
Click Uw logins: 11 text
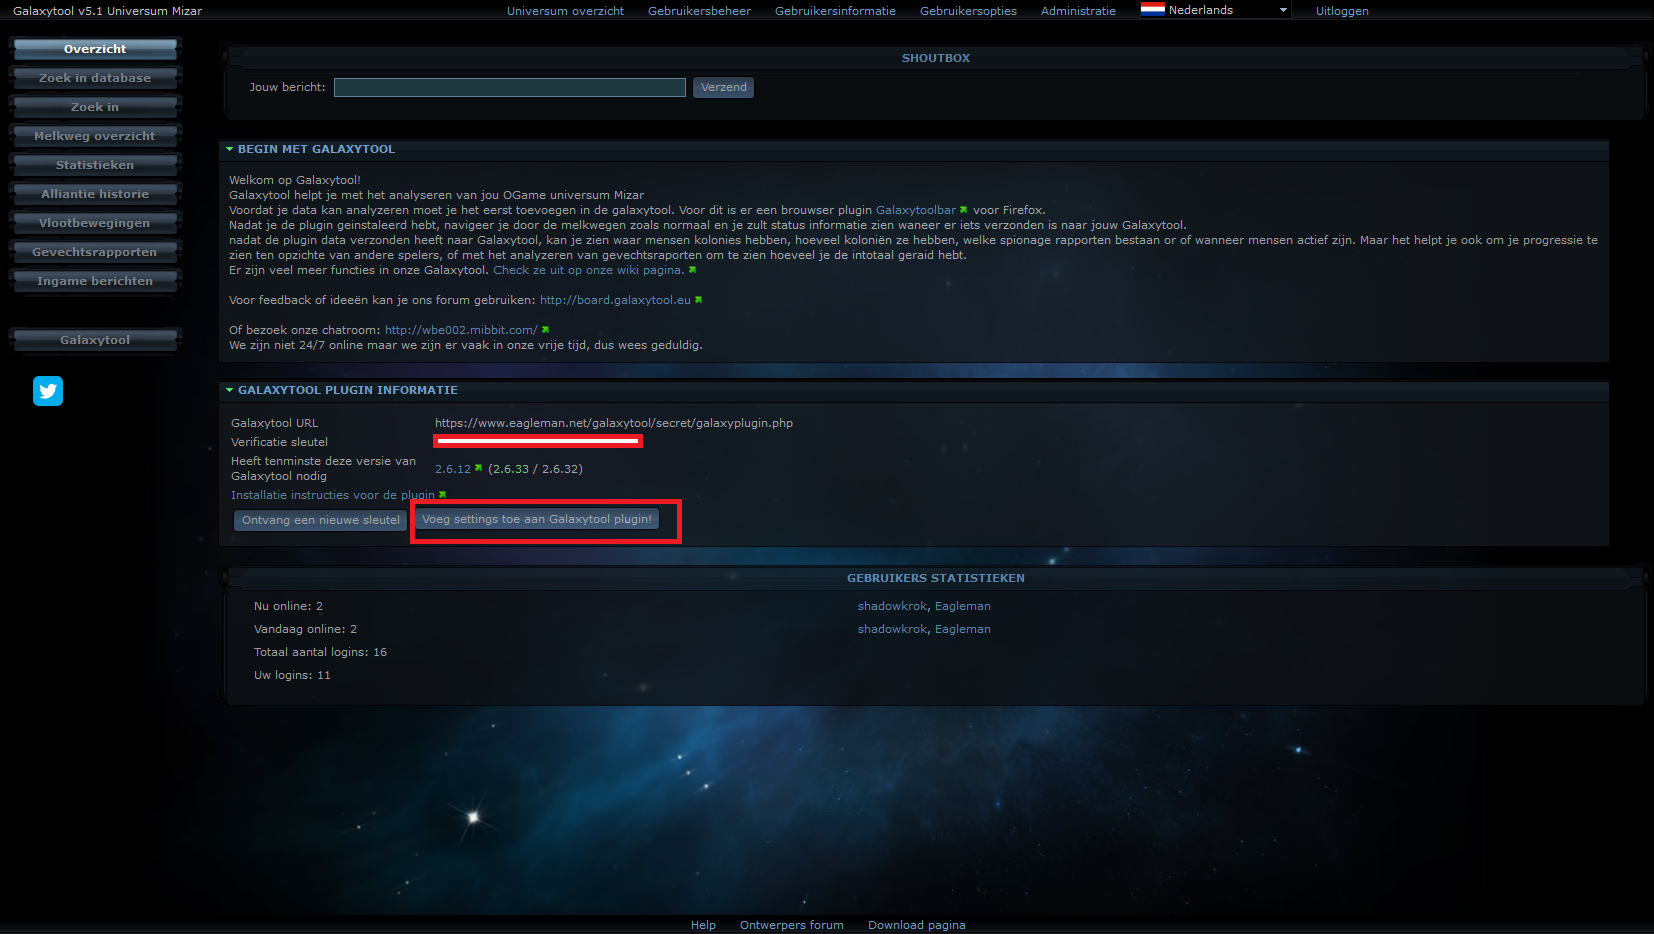(292, 675)
